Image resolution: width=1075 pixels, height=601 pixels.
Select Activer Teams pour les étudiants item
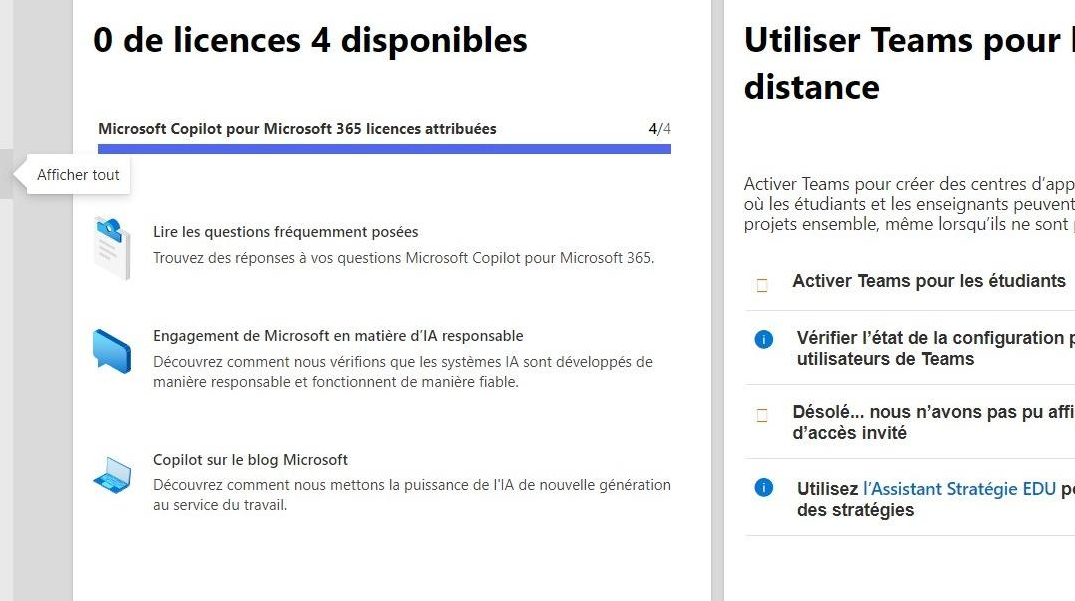pos(910,282)
